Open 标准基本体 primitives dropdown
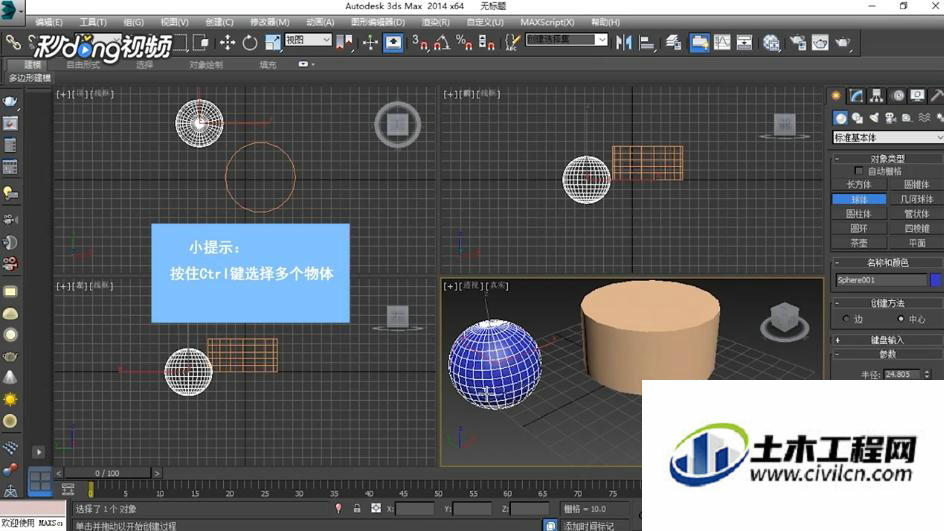The height and width of the screenshot is (531, 944). click(x=888, y=138)
